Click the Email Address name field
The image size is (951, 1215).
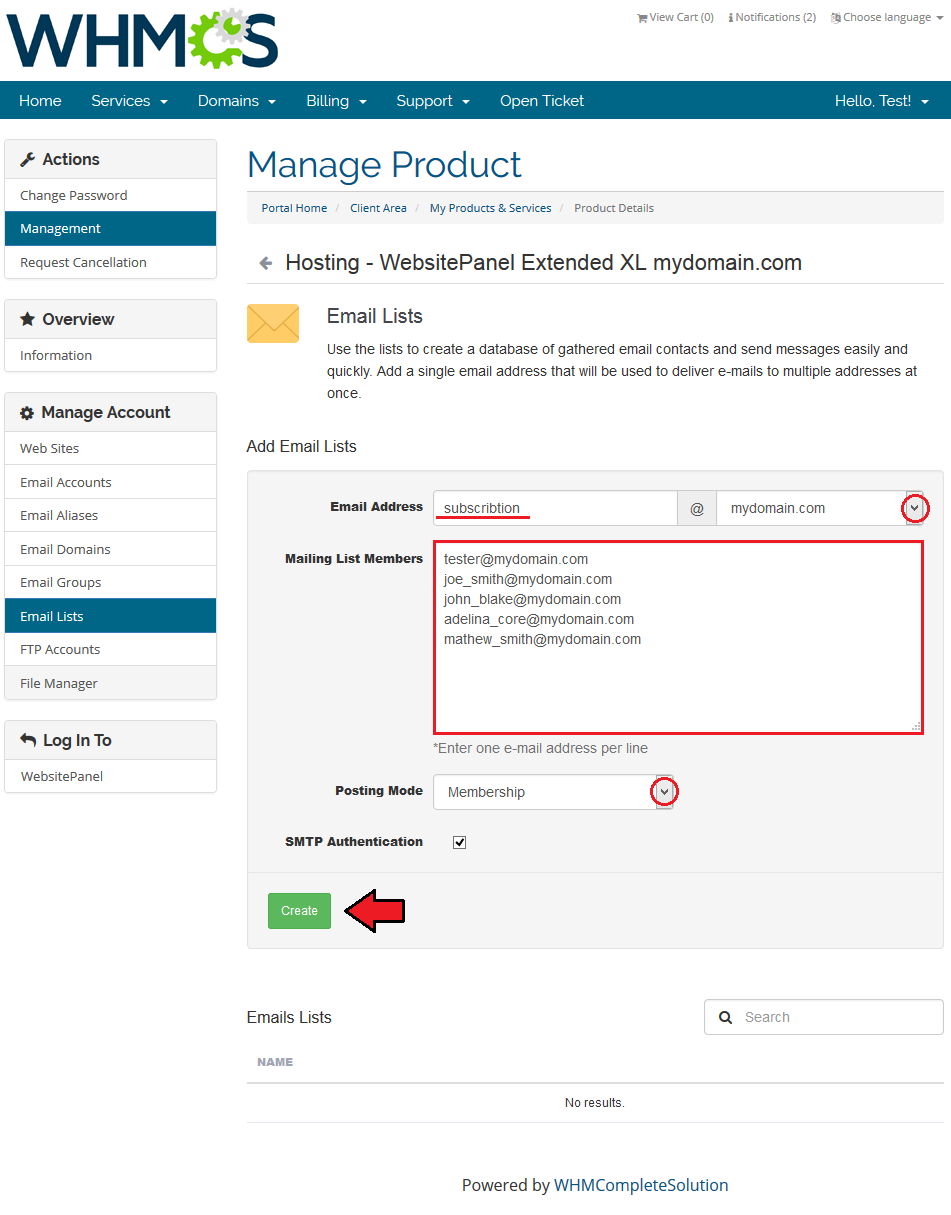point(555,508)
